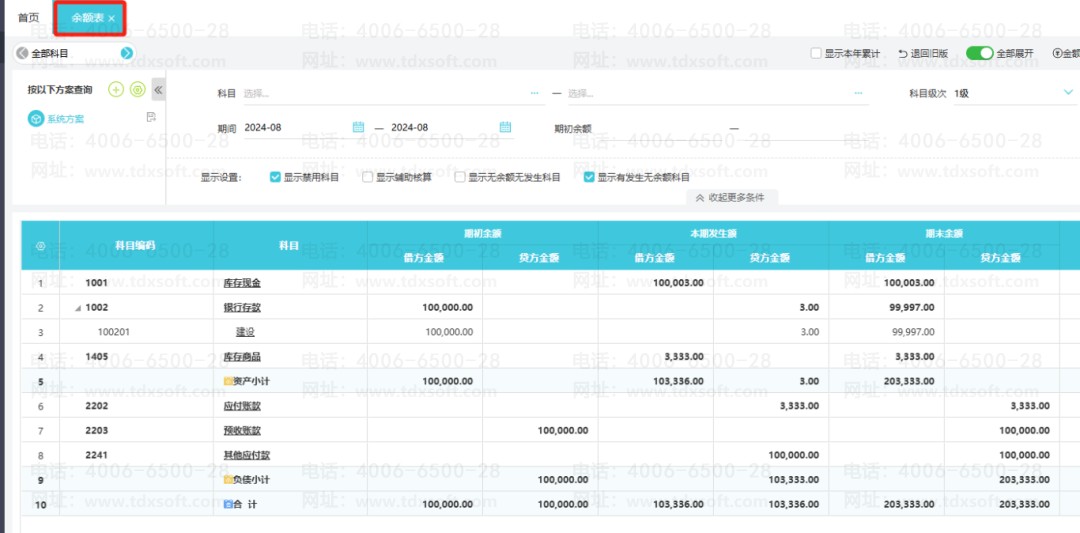Toggle the 全部展开 switch
1080x533 pixels.
979,53
